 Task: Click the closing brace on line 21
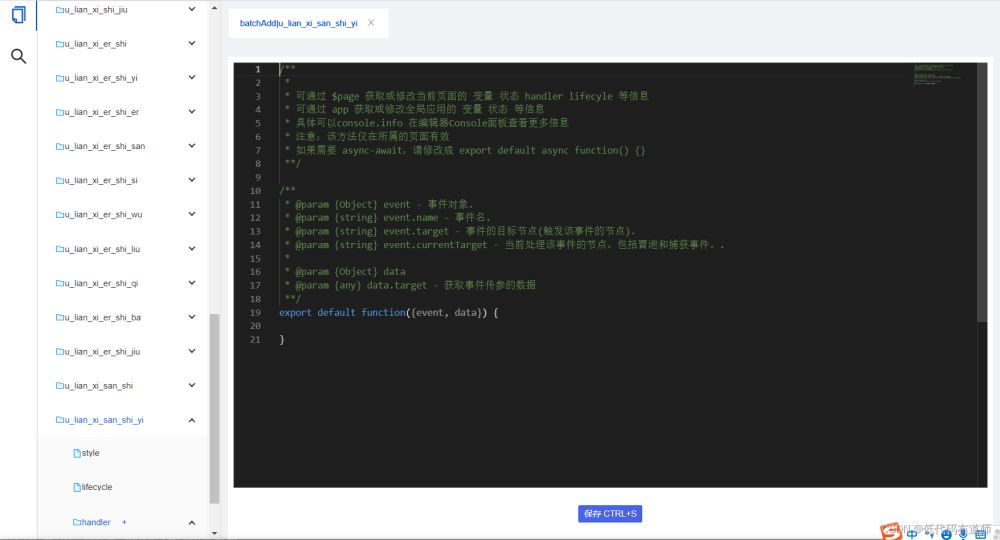282,339
